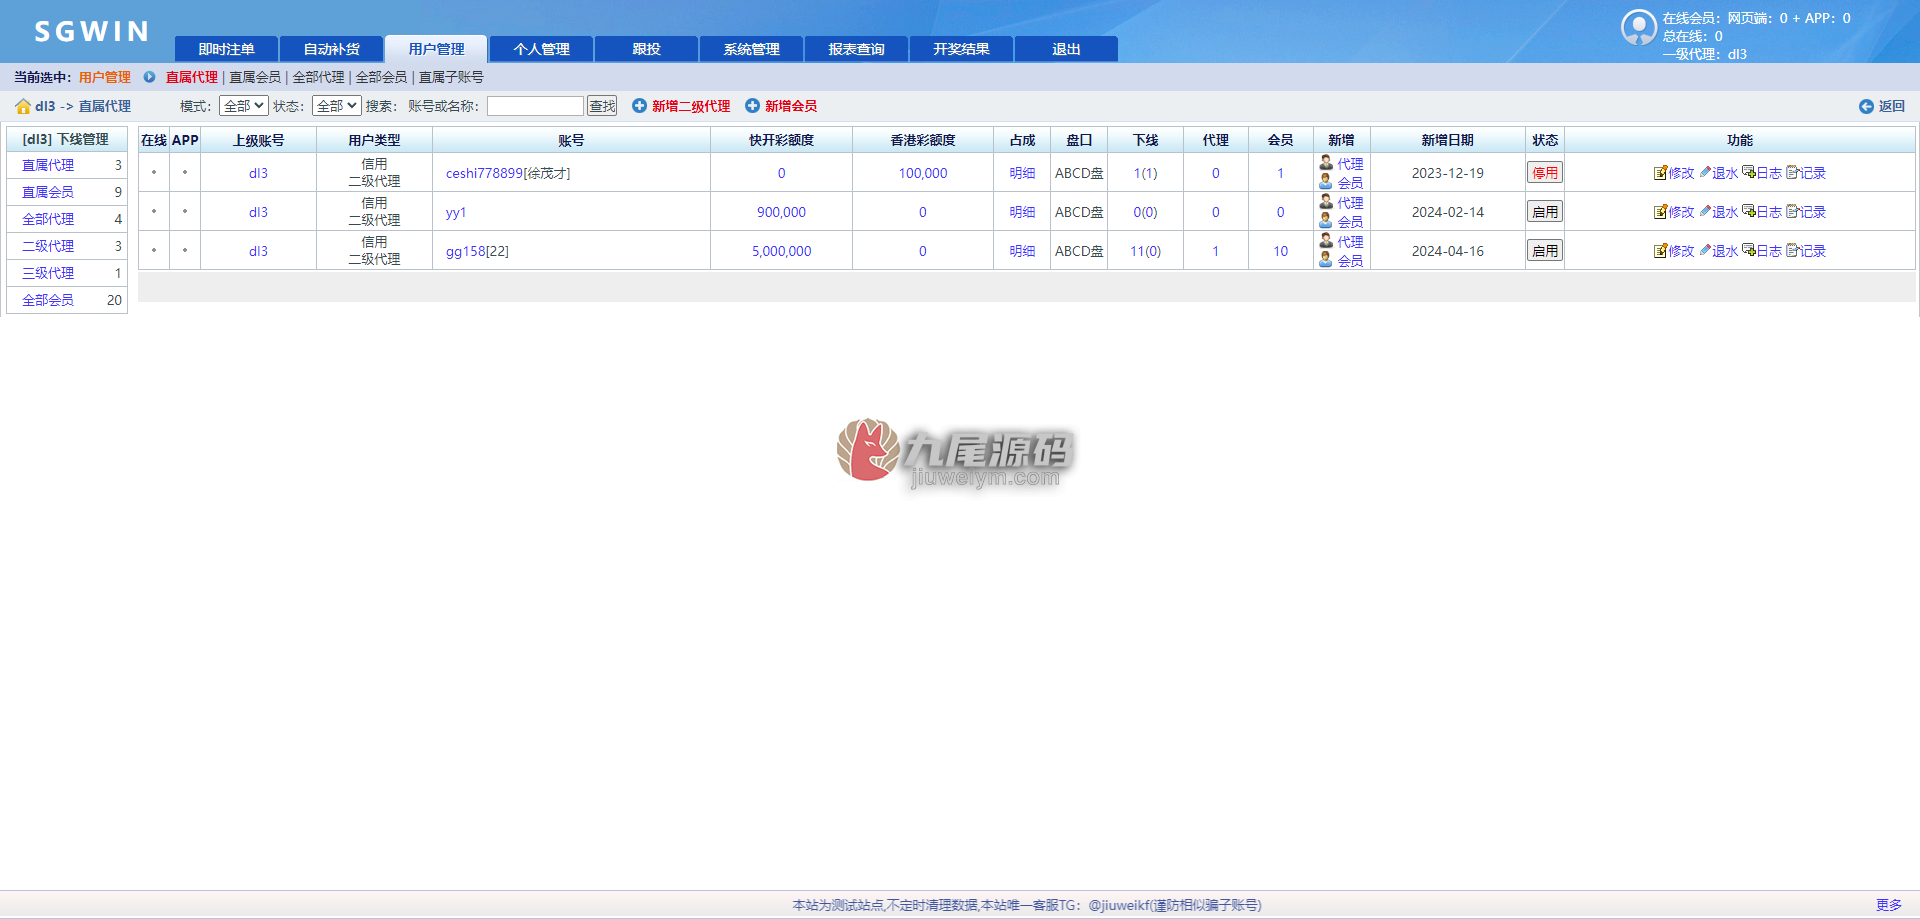The width and height of the screenshot is (1920, 919).
Task: Click the home icon beside dl3
Action: [23, 106]
